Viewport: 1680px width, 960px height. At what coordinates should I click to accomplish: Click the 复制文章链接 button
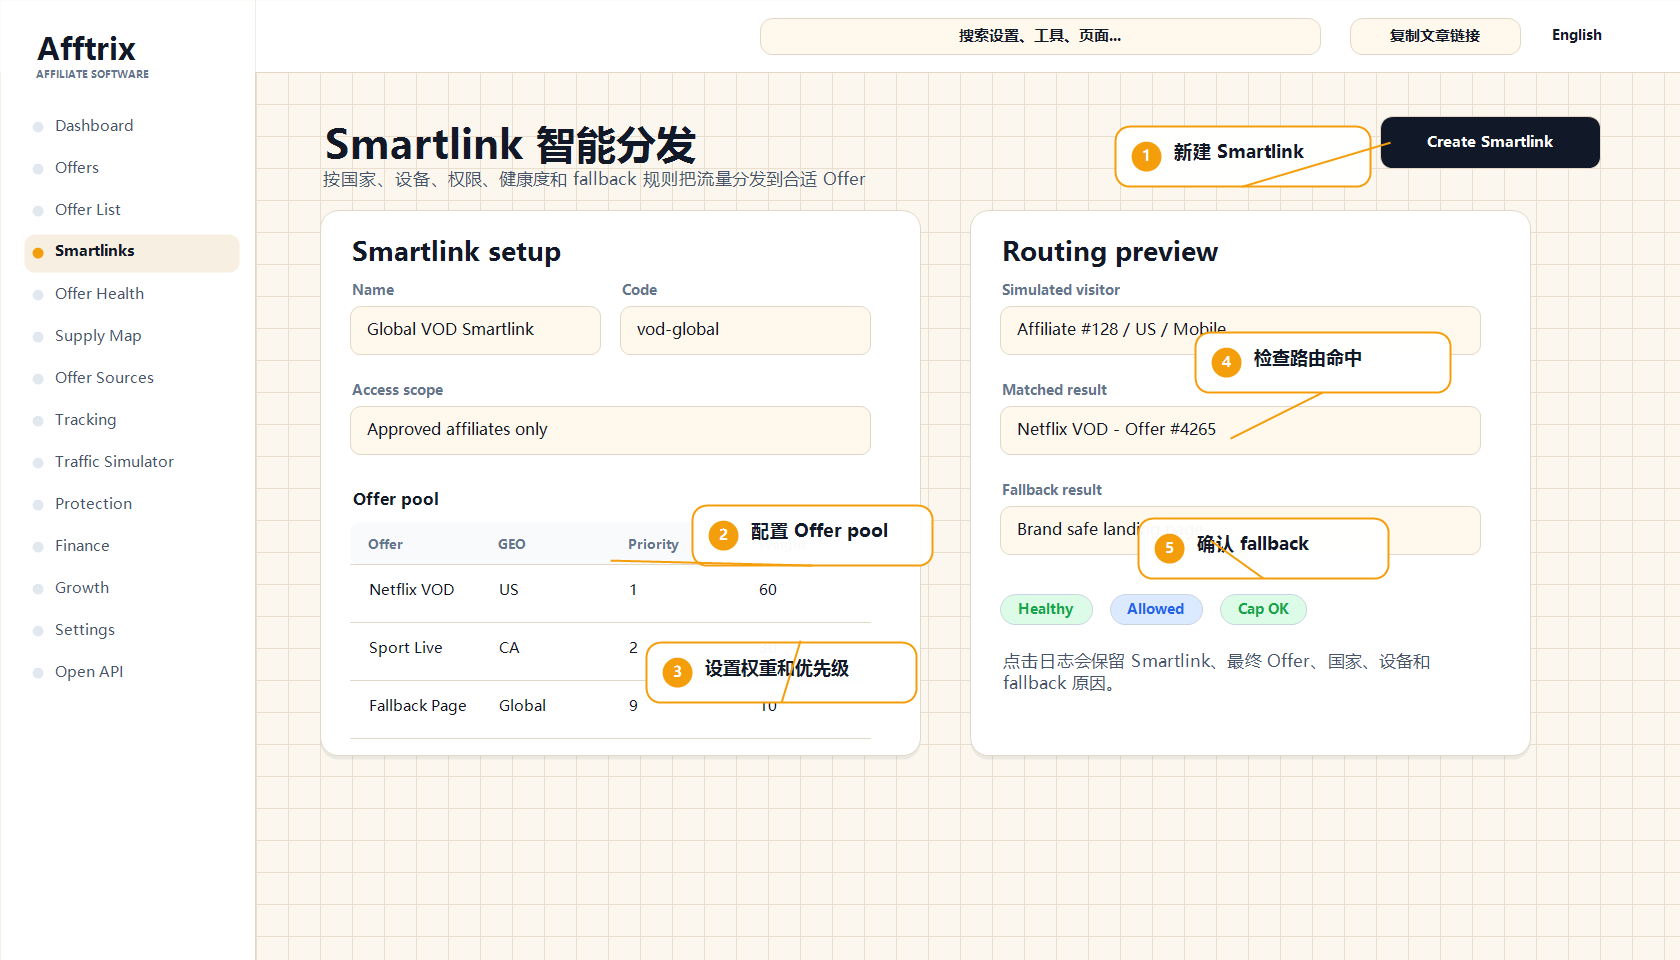pos(1435,36)
